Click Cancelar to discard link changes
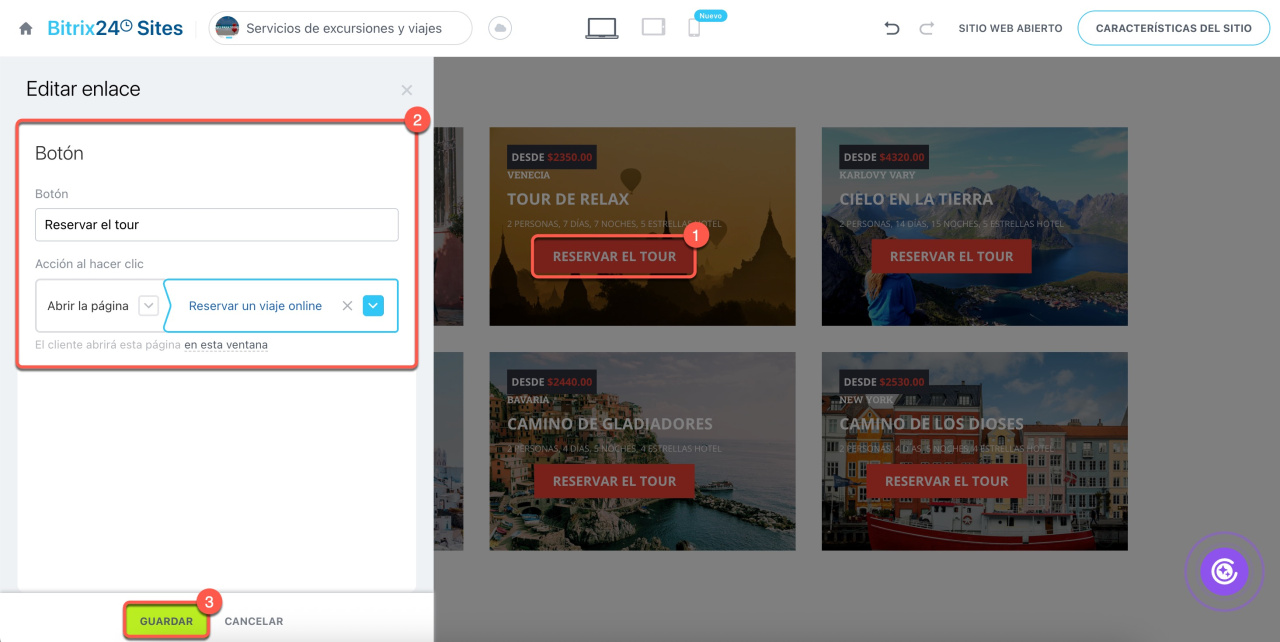 coord(254,621)
